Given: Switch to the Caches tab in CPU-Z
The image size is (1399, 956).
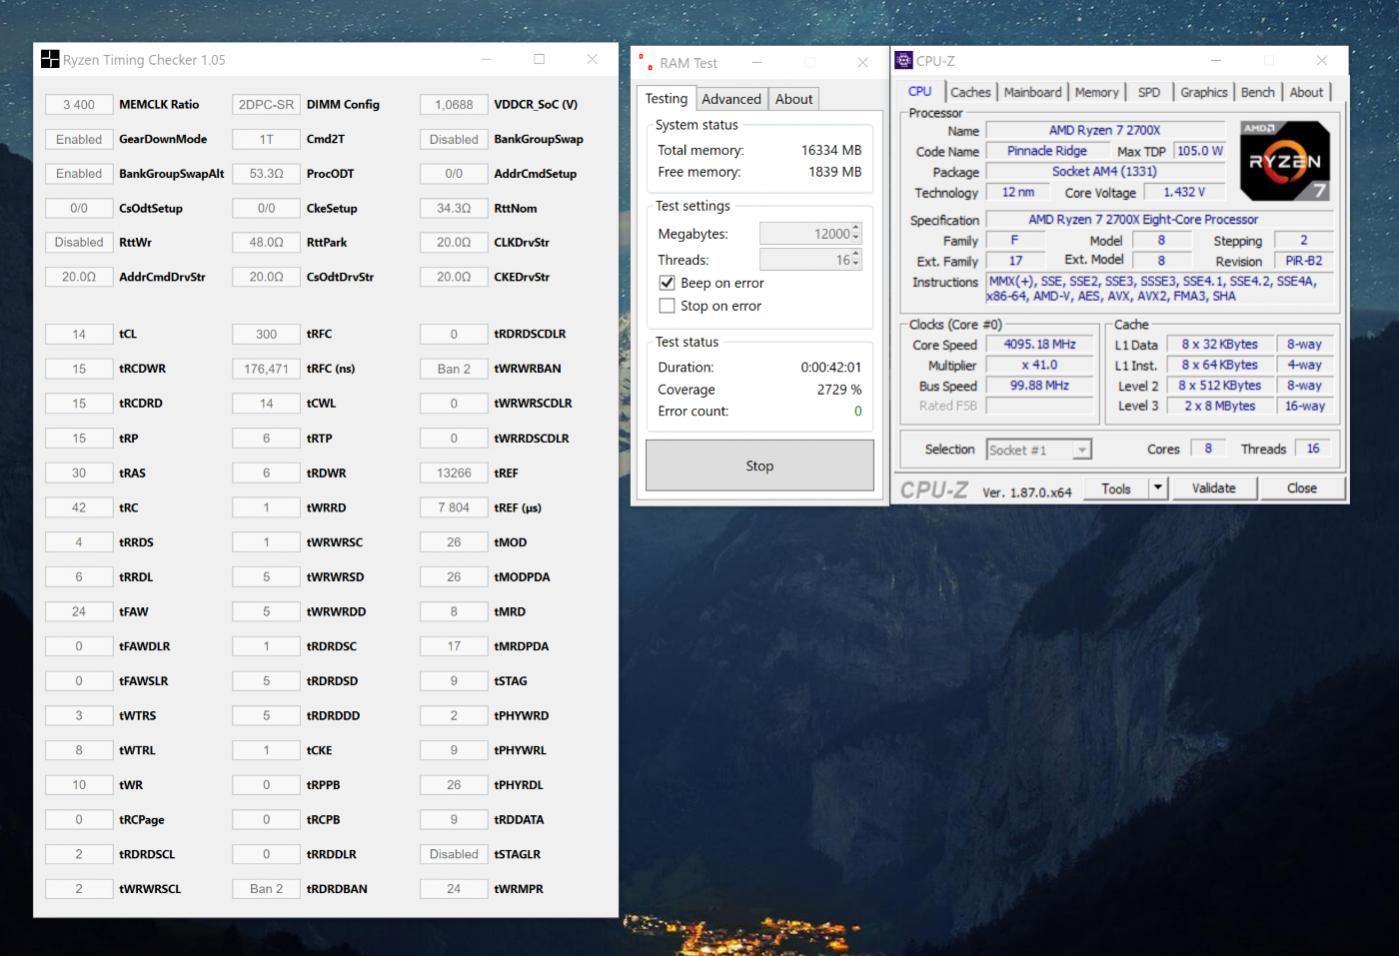Looking at the screenshot, I should point(970,92).
